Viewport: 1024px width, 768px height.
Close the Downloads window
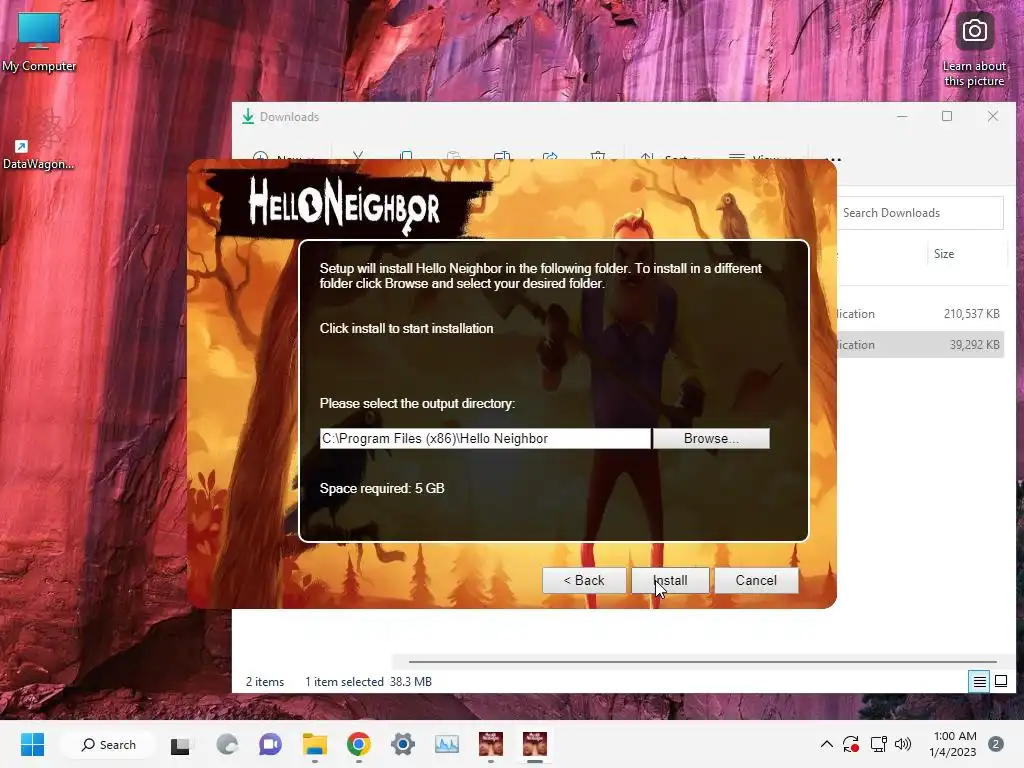[993, 116]
